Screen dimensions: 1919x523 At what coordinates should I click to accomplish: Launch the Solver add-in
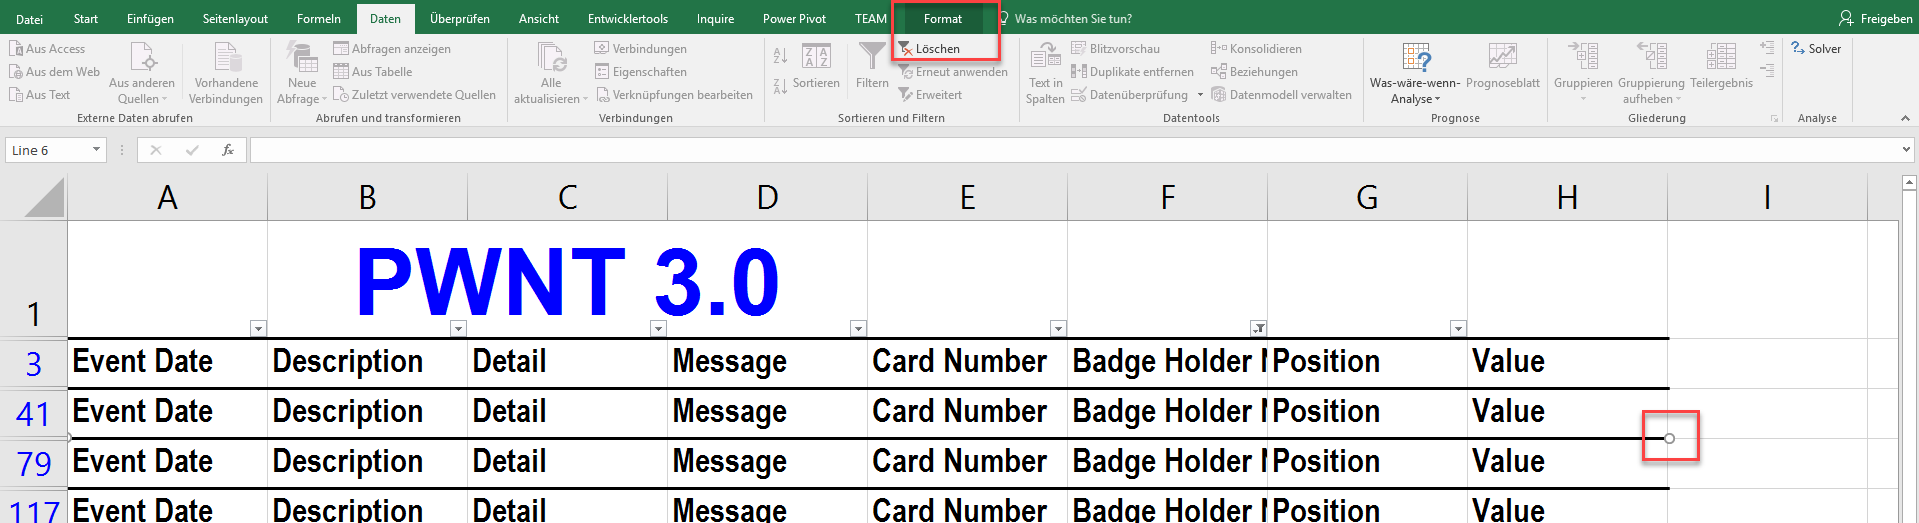tap(1816, 49)
